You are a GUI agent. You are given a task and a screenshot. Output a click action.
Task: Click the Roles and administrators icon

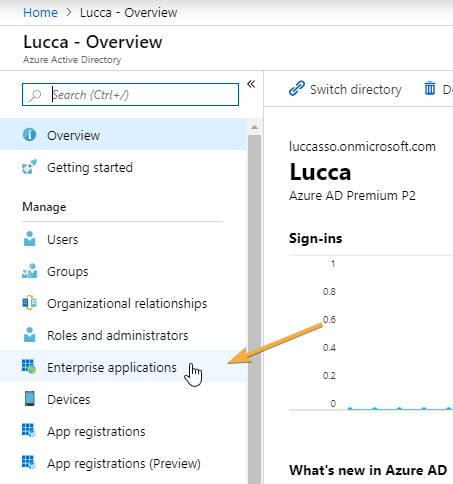pyautogui.click(x=29, y=335)
